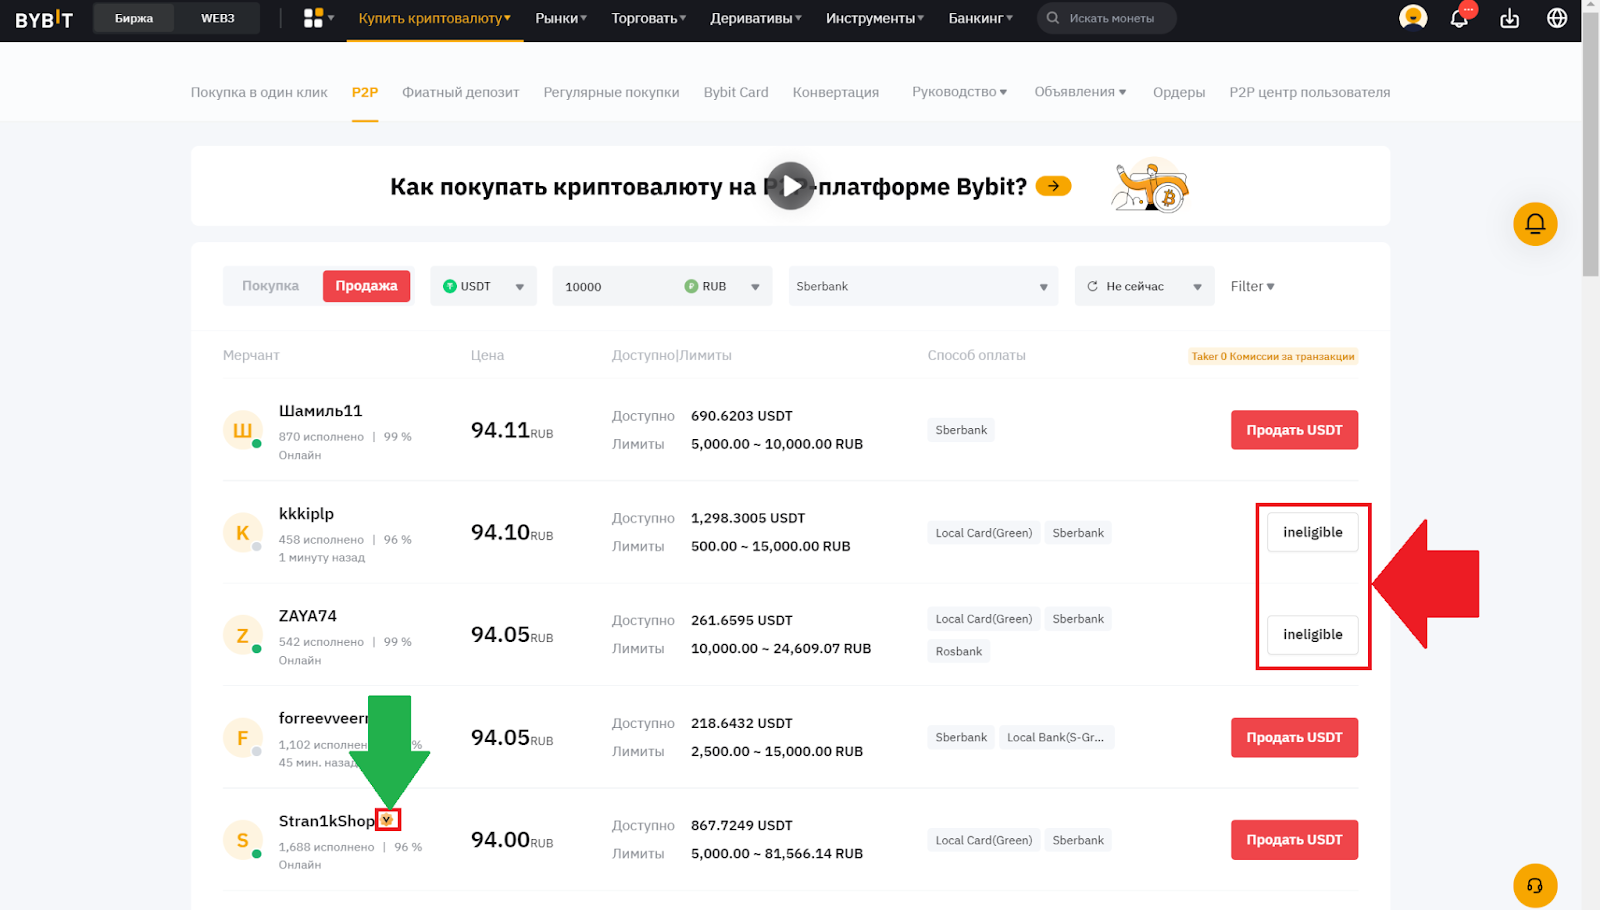The width and height of the screenshot is (1600, 910).
Task: Click the floating yellow bell button
Action: pos(1535,224)
